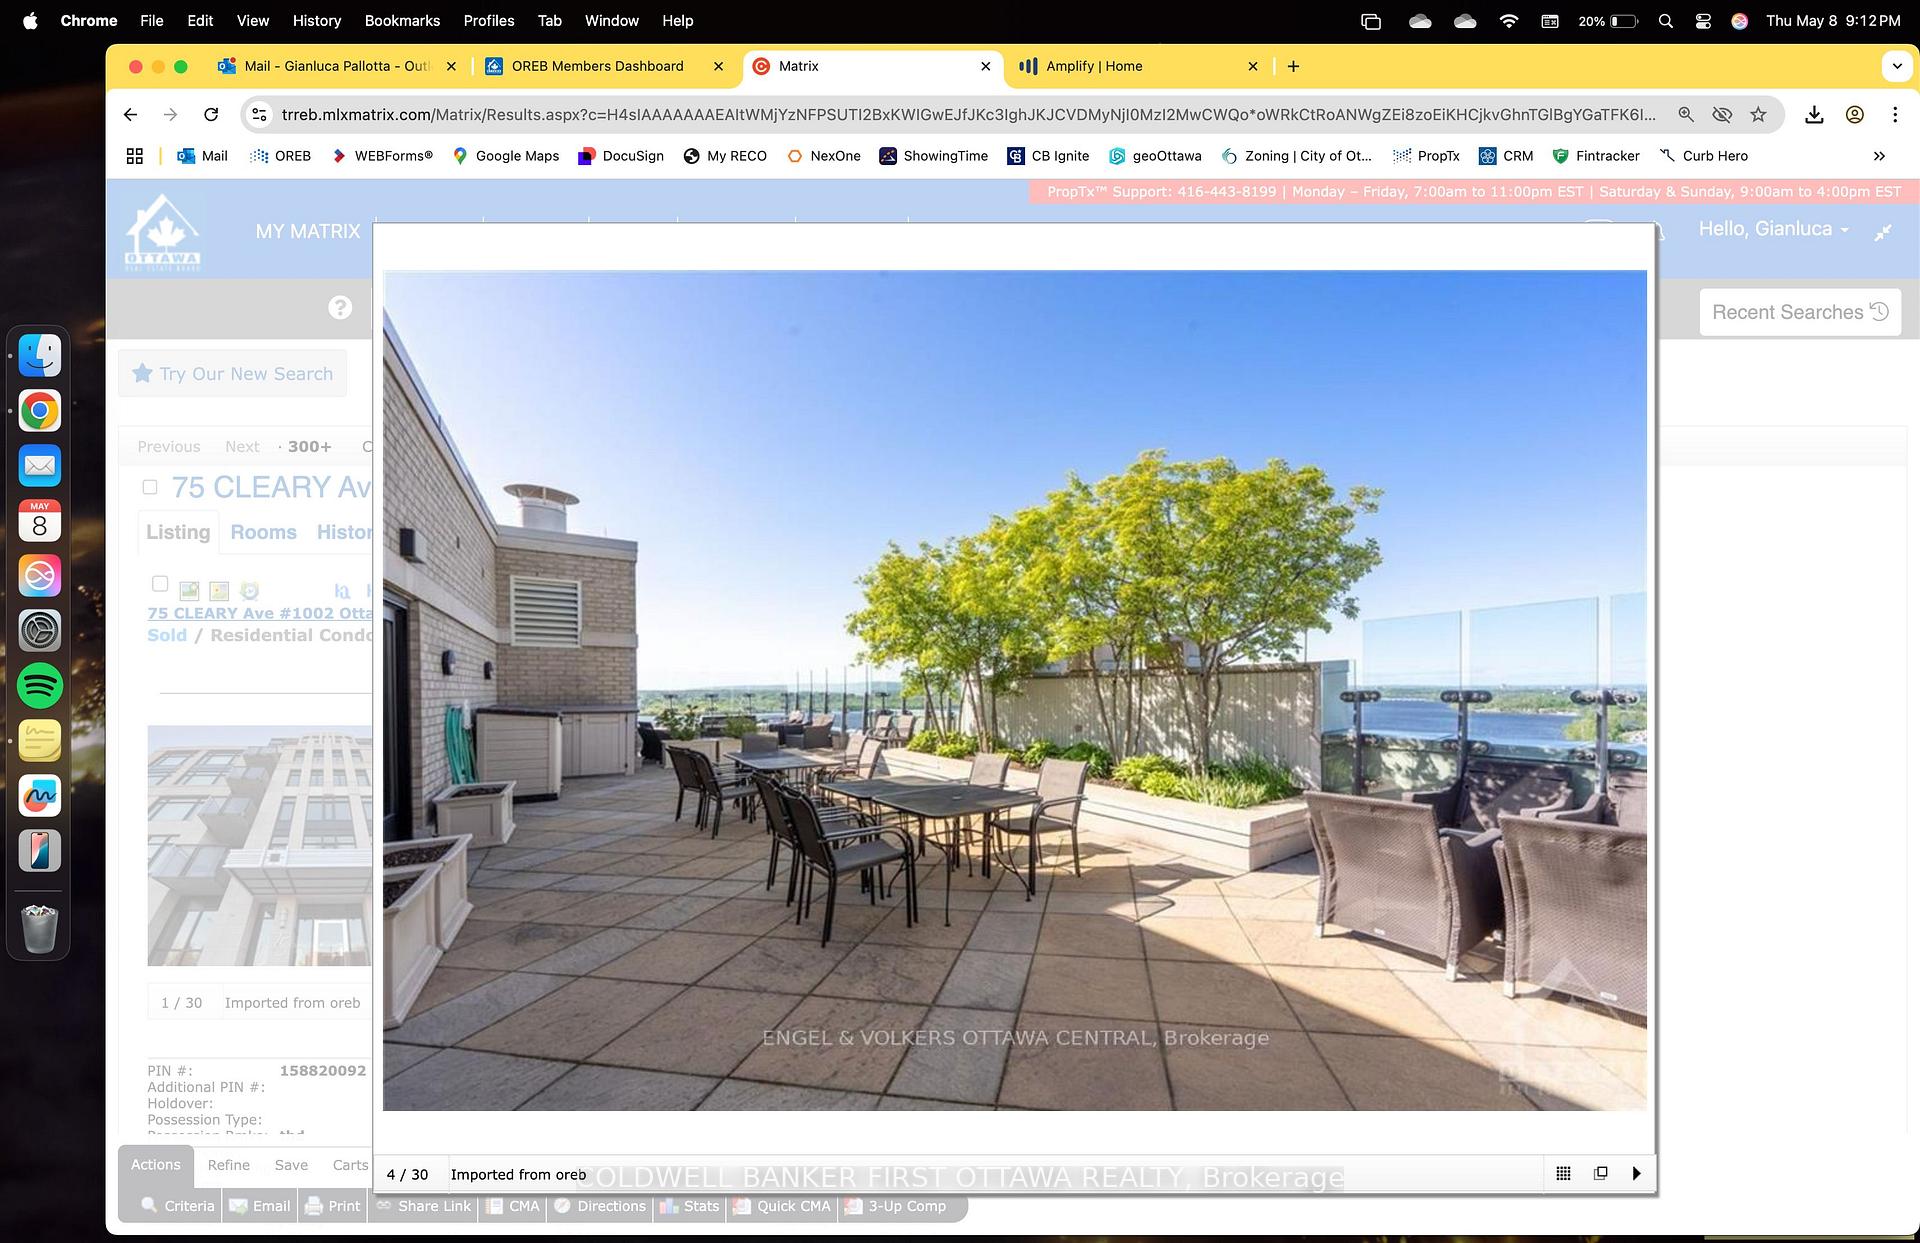This screenshot has width=1920, height=1243.
Task: Open a new tab with plus button
Action: coord(1293,66)
